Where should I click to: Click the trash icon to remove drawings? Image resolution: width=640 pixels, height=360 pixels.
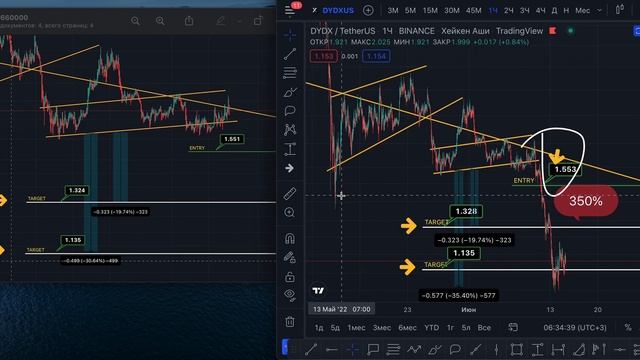(x=290, y=322)
